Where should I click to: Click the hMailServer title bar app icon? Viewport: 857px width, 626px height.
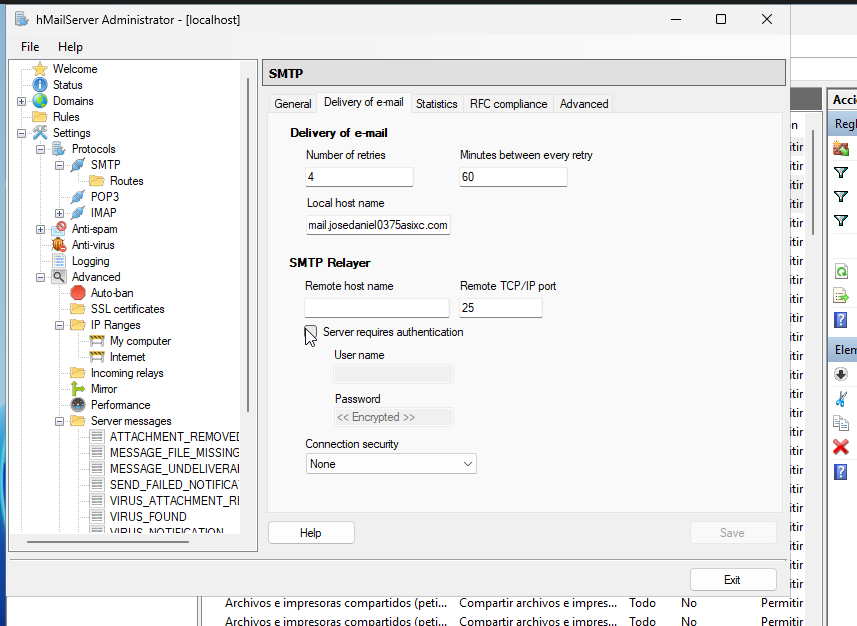pyautogui.click(x=22, y=20)
